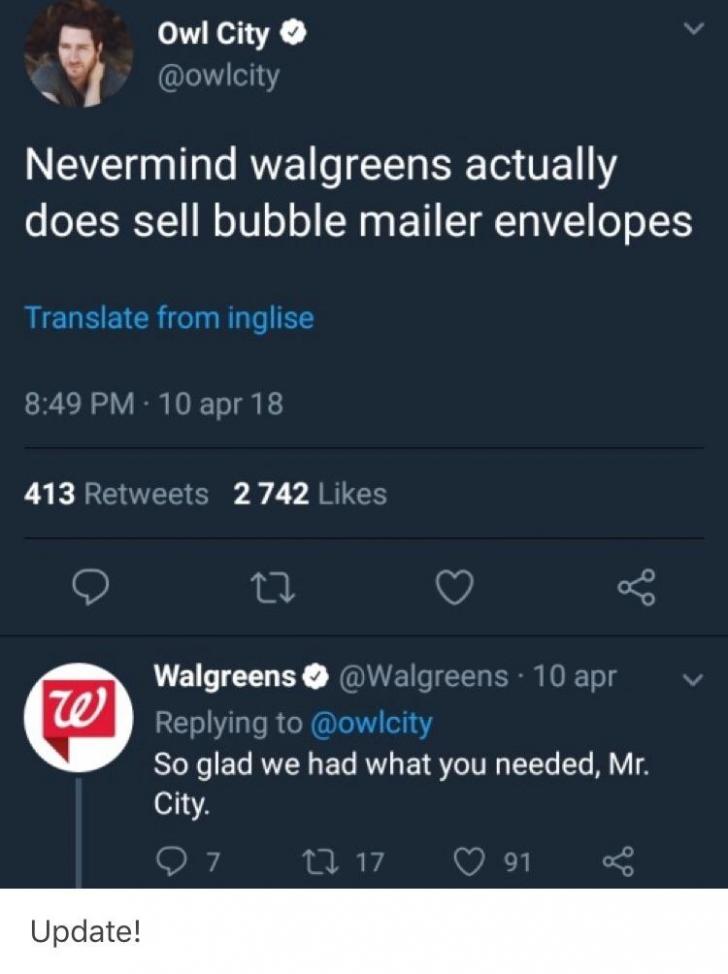Click the Walgreens account name
Image resolution: width=728 pixels, height=974 pixels.
click(x=225, y=677)
